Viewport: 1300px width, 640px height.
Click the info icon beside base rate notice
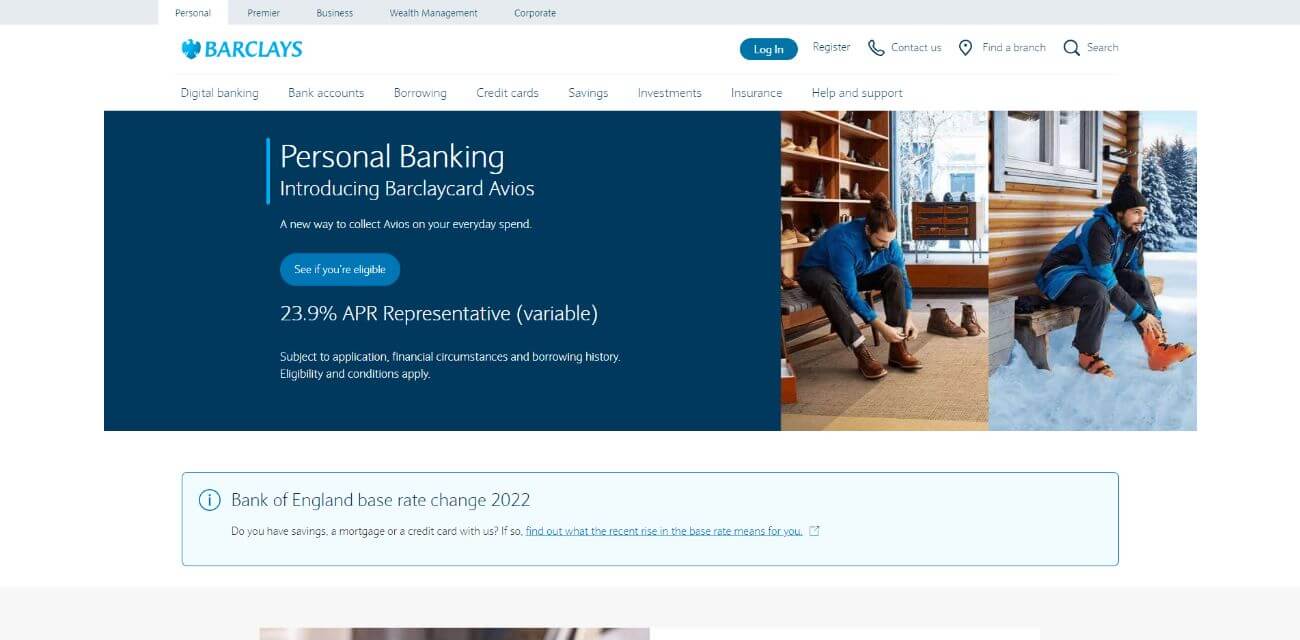coord(208,499)
